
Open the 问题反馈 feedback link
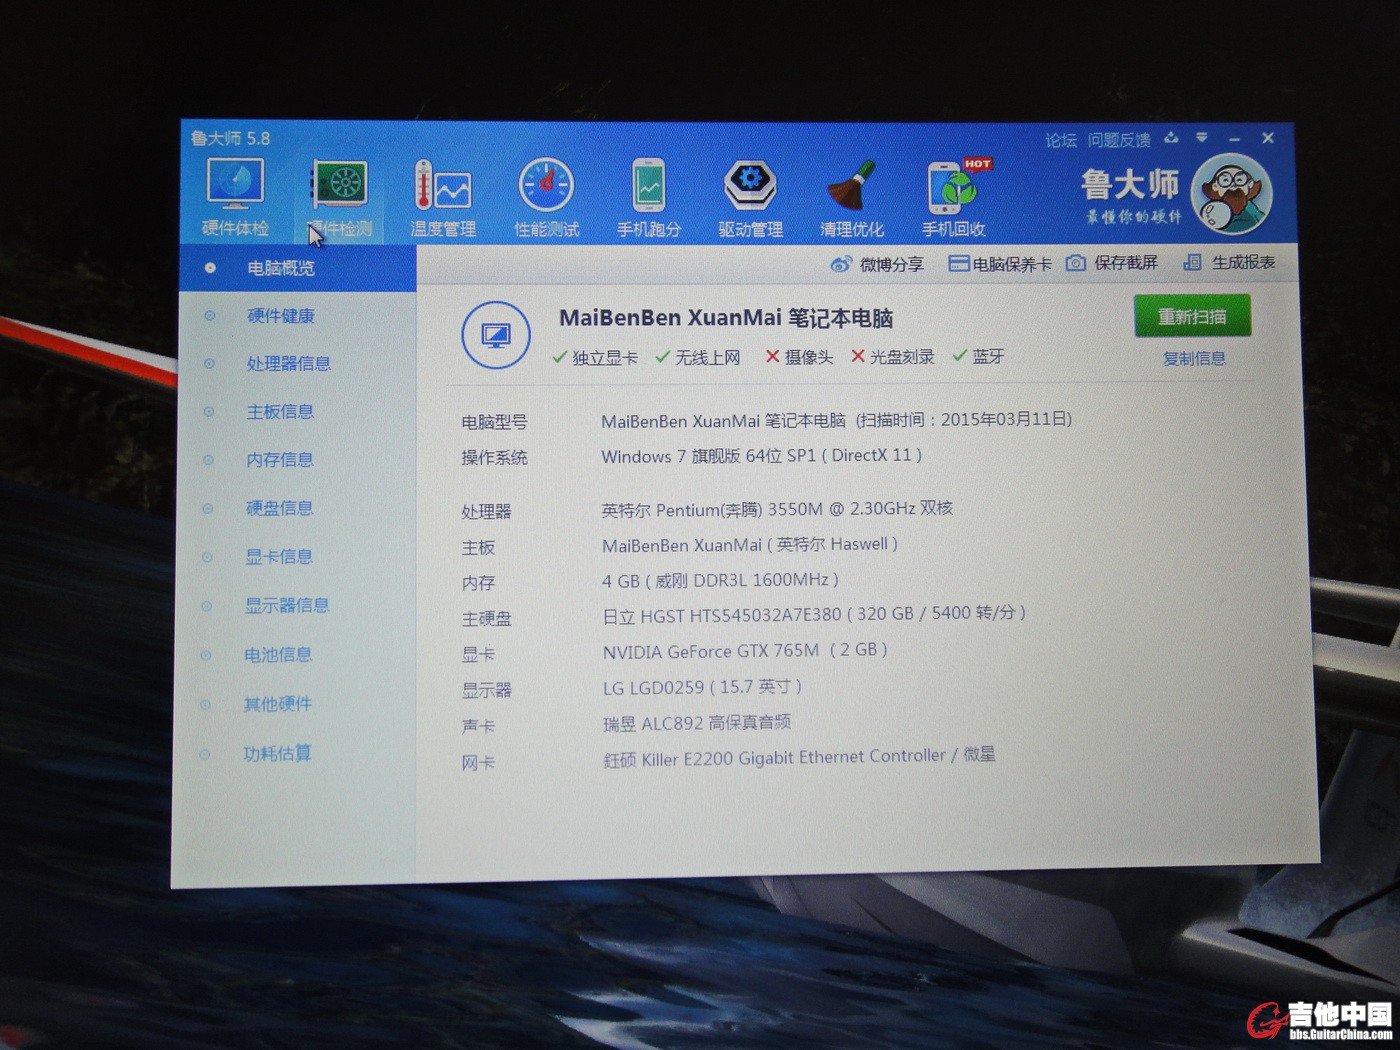click(1119, 140)
